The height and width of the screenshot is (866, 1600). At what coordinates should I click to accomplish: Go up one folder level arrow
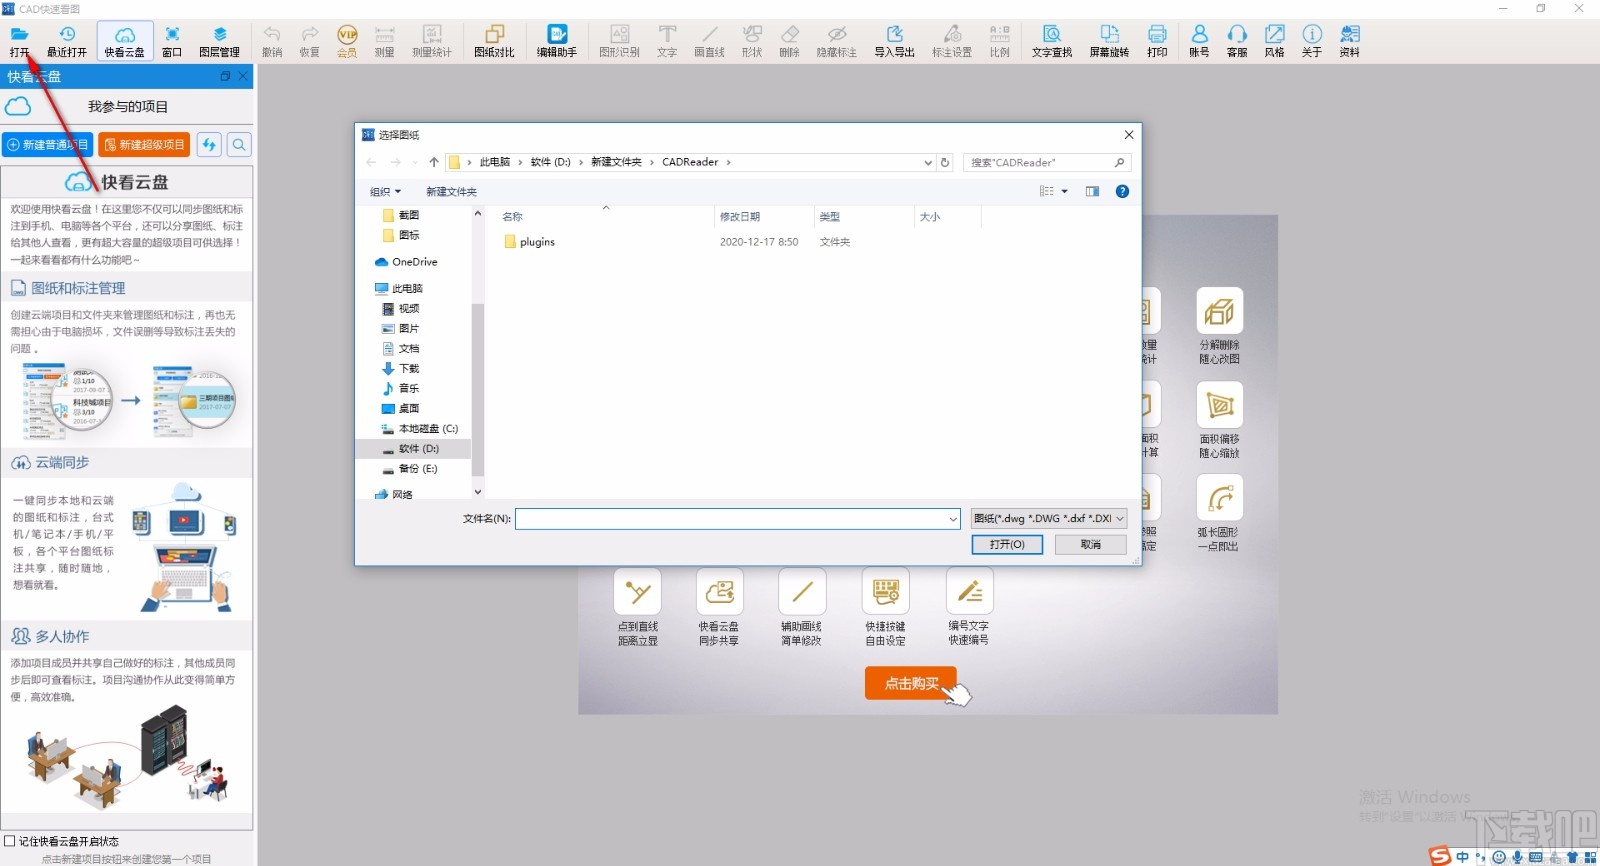coord(434,162)
